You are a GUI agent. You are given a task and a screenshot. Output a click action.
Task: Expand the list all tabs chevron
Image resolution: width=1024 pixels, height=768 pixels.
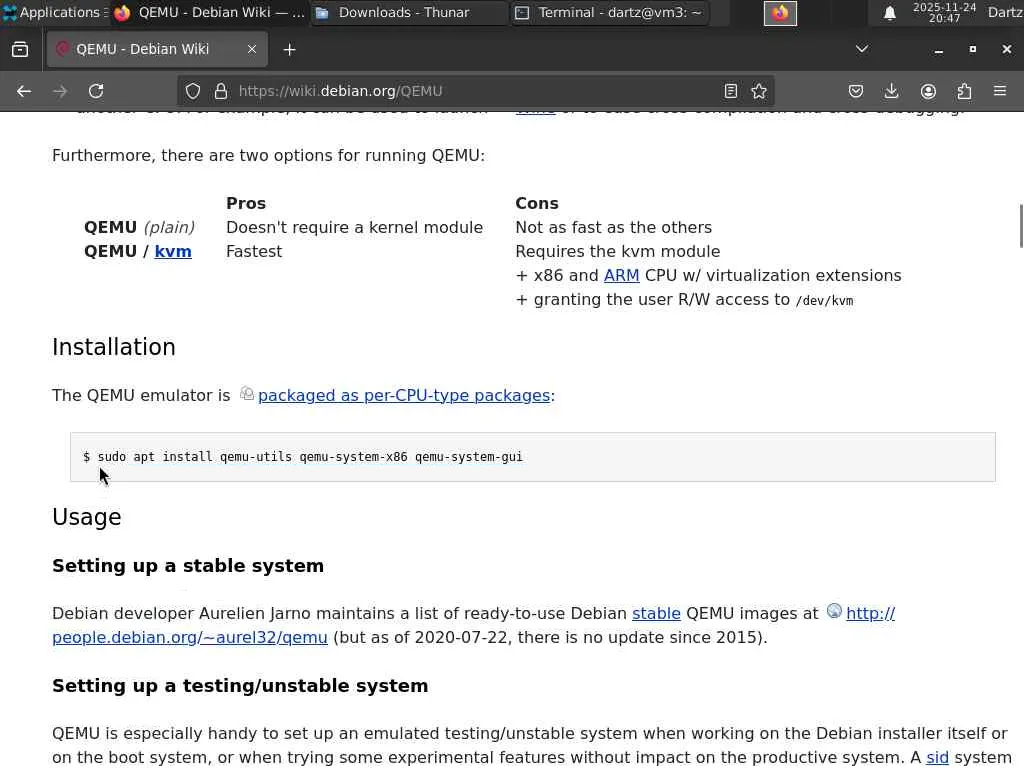[x=862, y=49]
